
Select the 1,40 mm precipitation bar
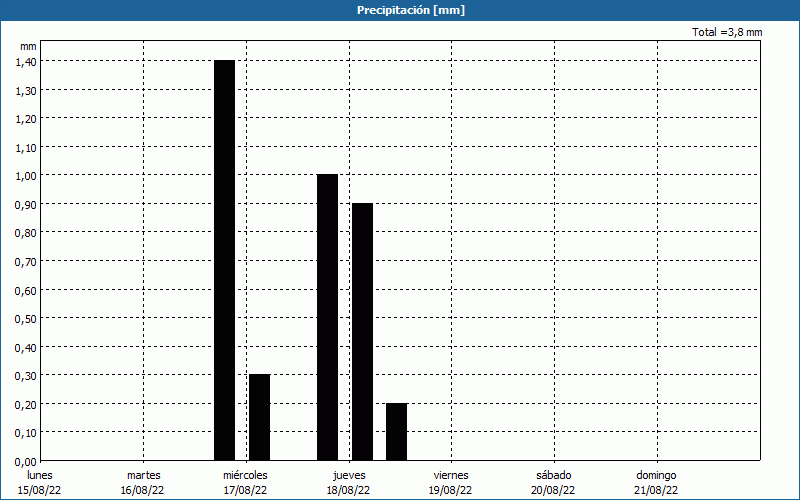[224, 260]
